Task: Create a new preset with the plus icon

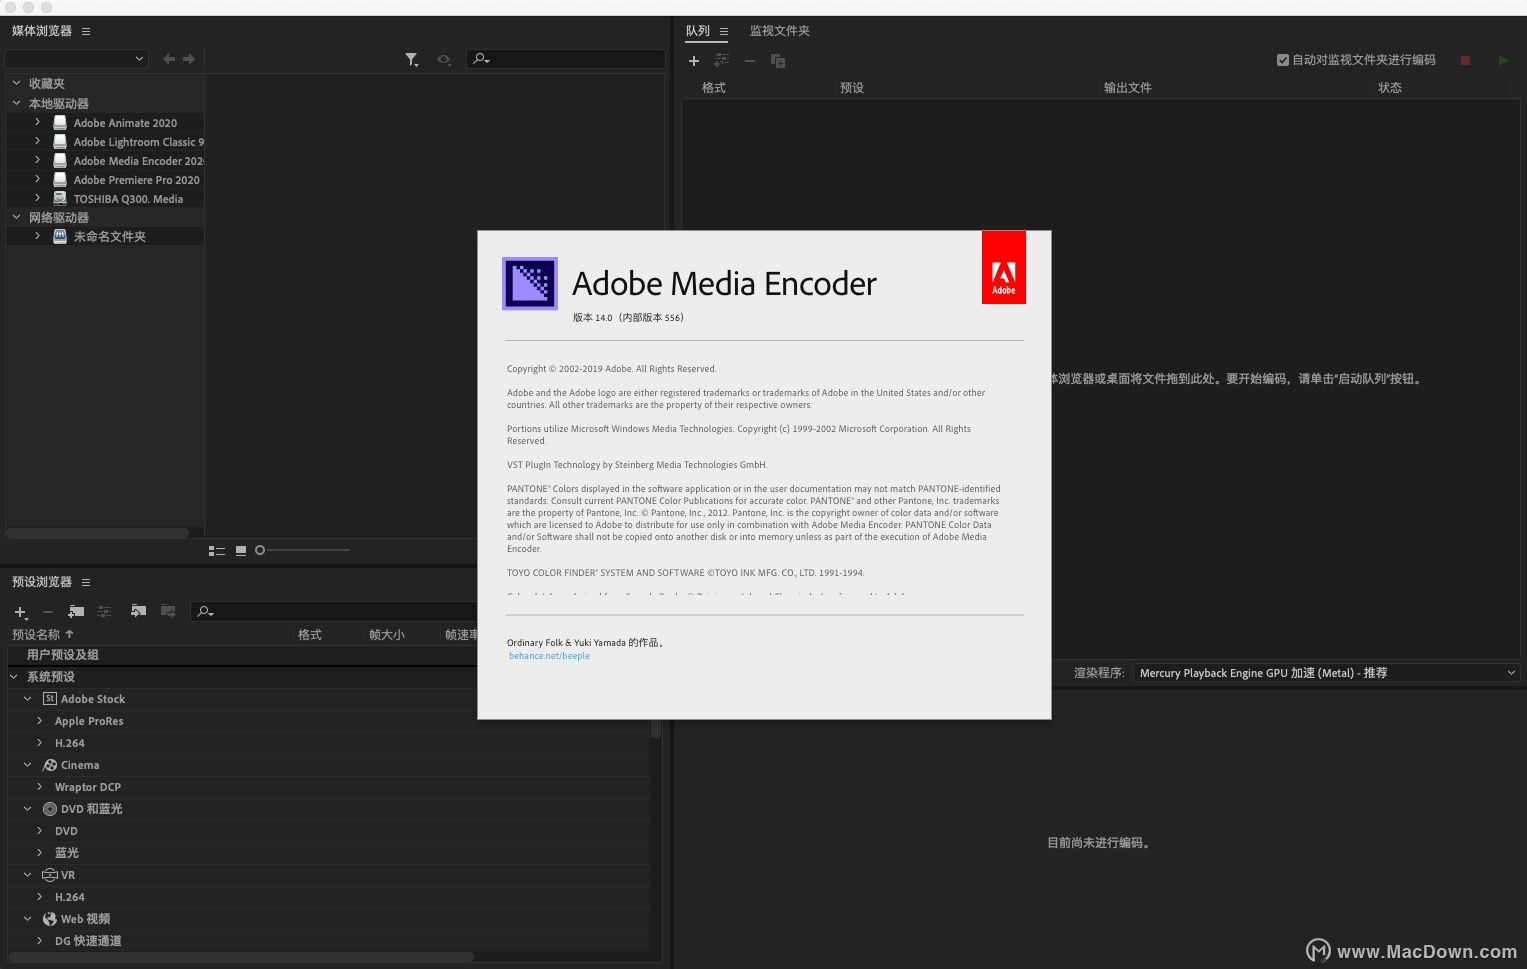Action: [19, 612]
